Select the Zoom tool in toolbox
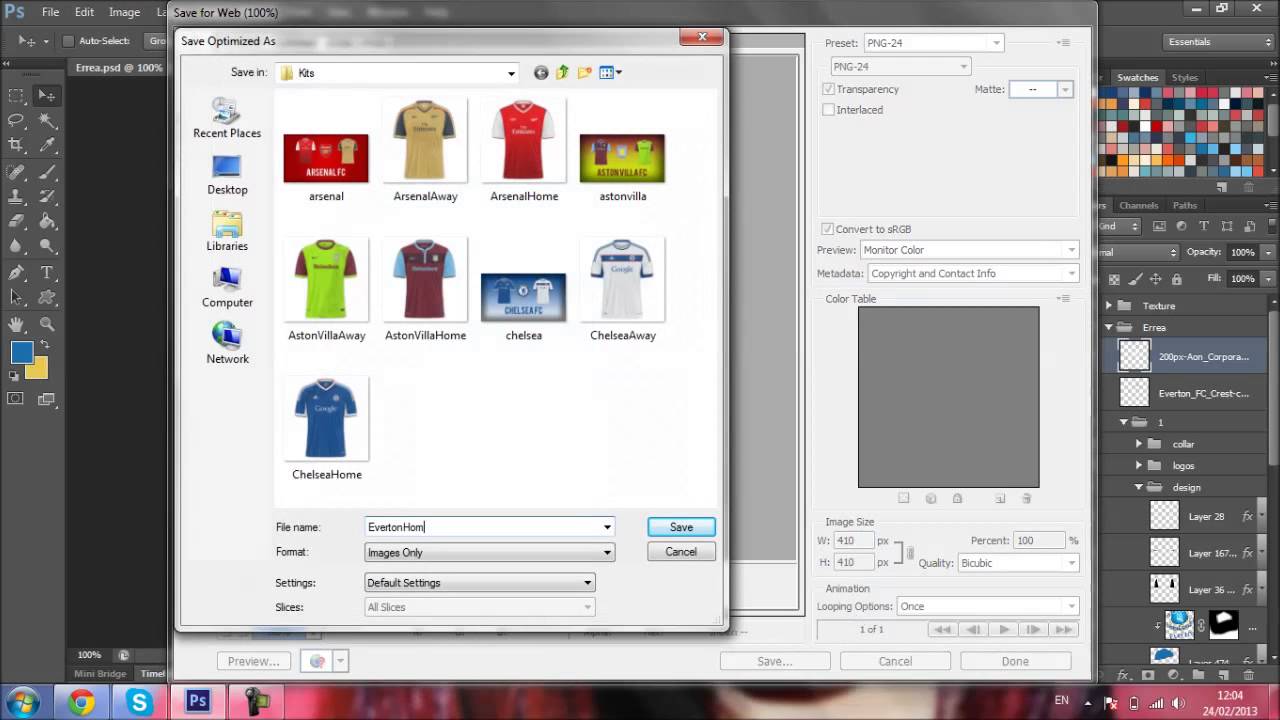Viewport: 1280px width, 720px height. pyautogui.click(x=47, y=324)
